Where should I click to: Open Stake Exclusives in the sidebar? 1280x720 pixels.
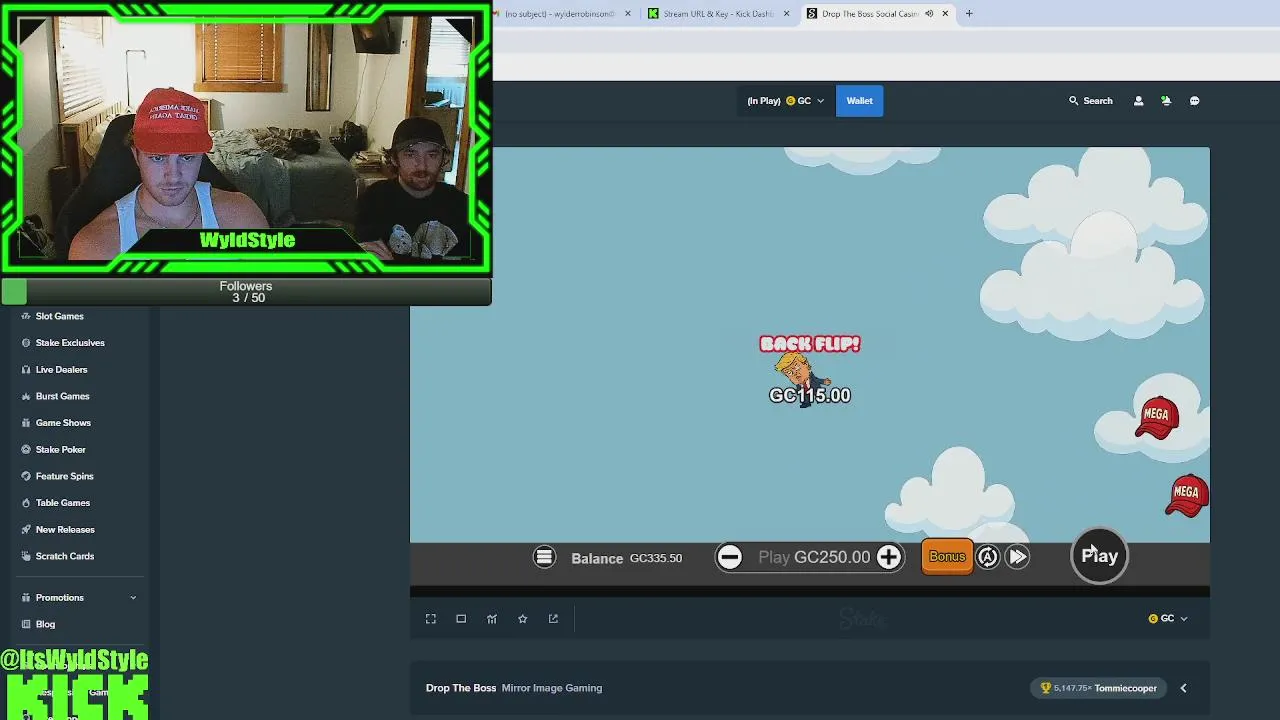click(70, 343)
